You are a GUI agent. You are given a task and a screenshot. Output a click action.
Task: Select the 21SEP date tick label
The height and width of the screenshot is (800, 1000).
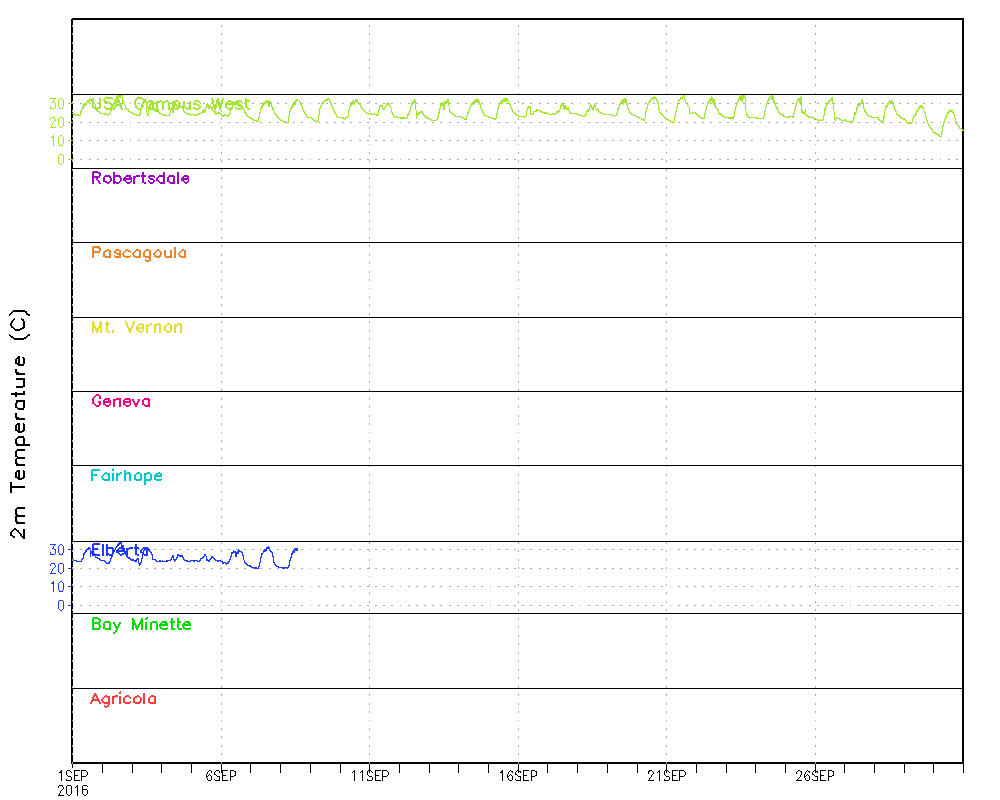[666, 775]
